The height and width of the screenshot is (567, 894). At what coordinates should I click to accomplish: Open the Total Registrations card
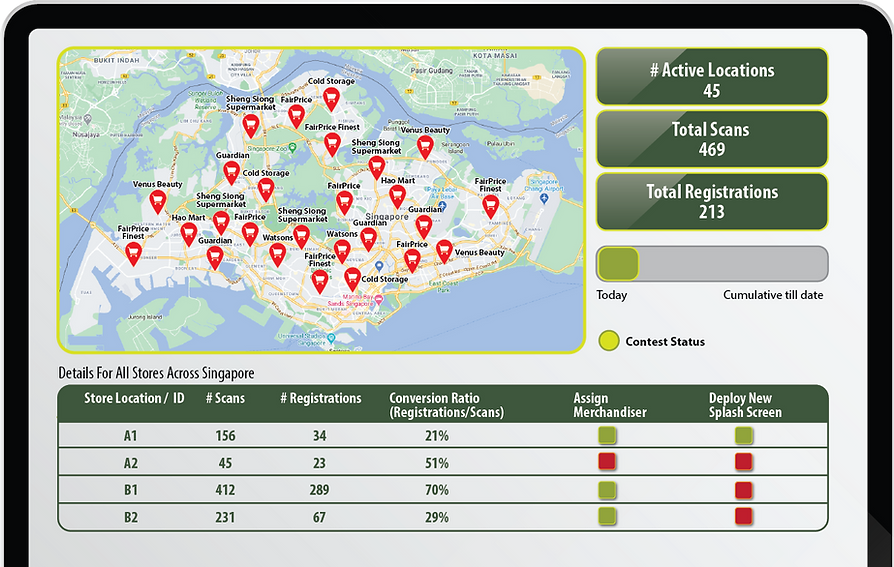[x=712, y=202]
